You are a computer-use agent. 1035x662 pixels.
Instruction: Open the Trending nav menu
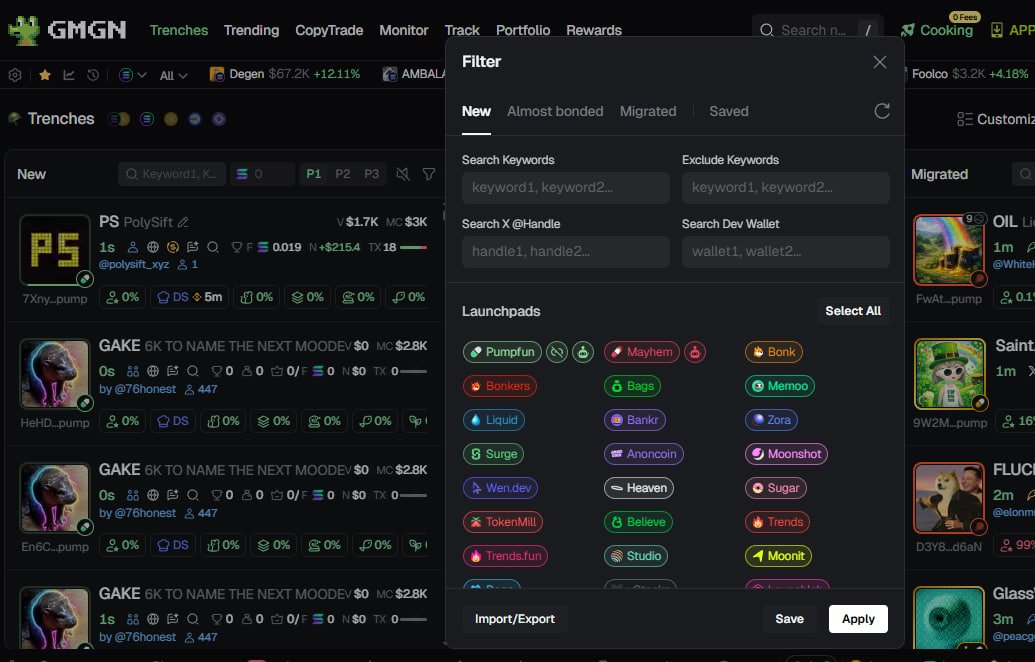tap(251, 30)
